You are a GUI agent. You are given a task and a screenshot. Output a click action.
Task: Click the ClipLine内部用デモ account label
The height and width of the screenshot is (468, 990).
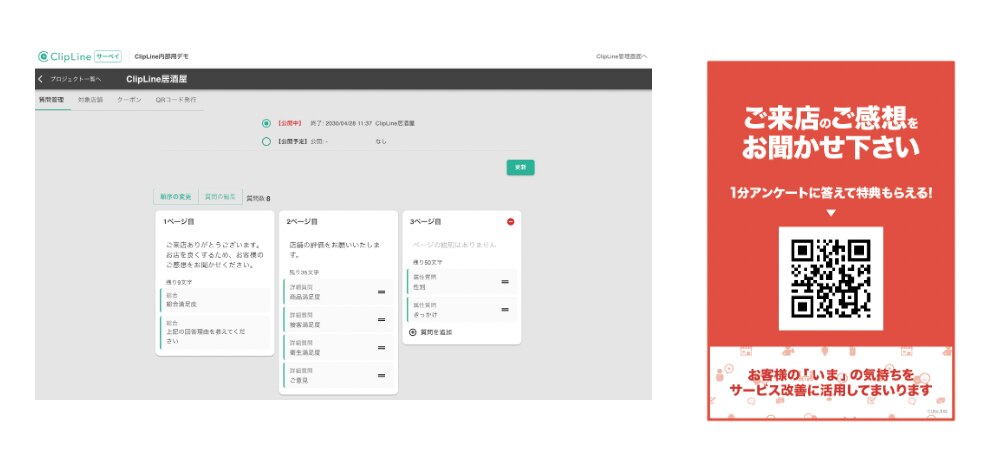162,57
